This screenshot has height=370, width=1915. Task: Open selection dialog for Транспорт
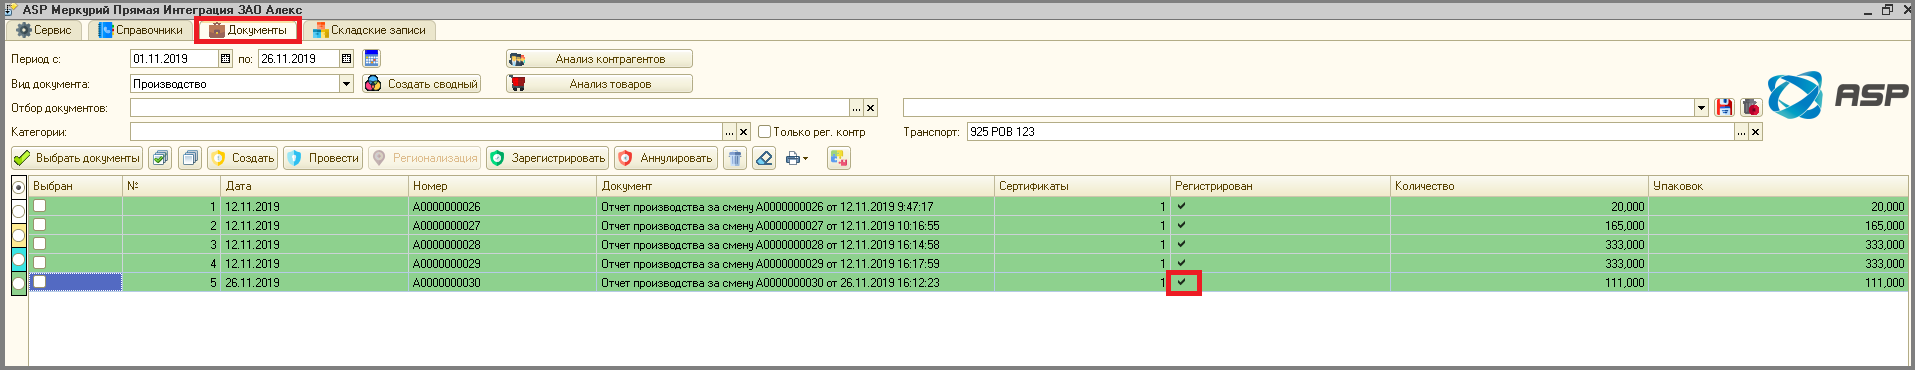coord(1741,132)
